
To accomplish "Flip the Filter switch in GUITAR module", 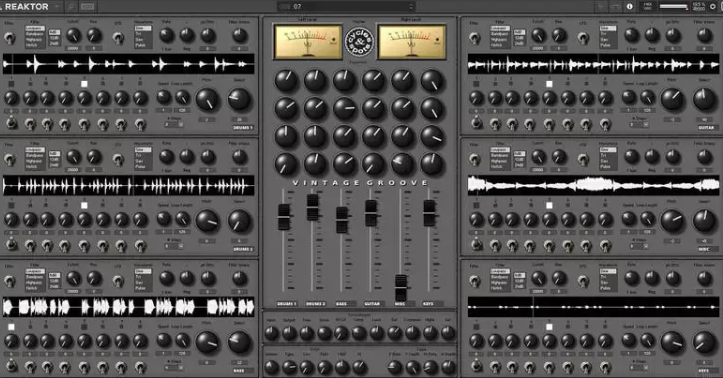I will tap(474, 38).
